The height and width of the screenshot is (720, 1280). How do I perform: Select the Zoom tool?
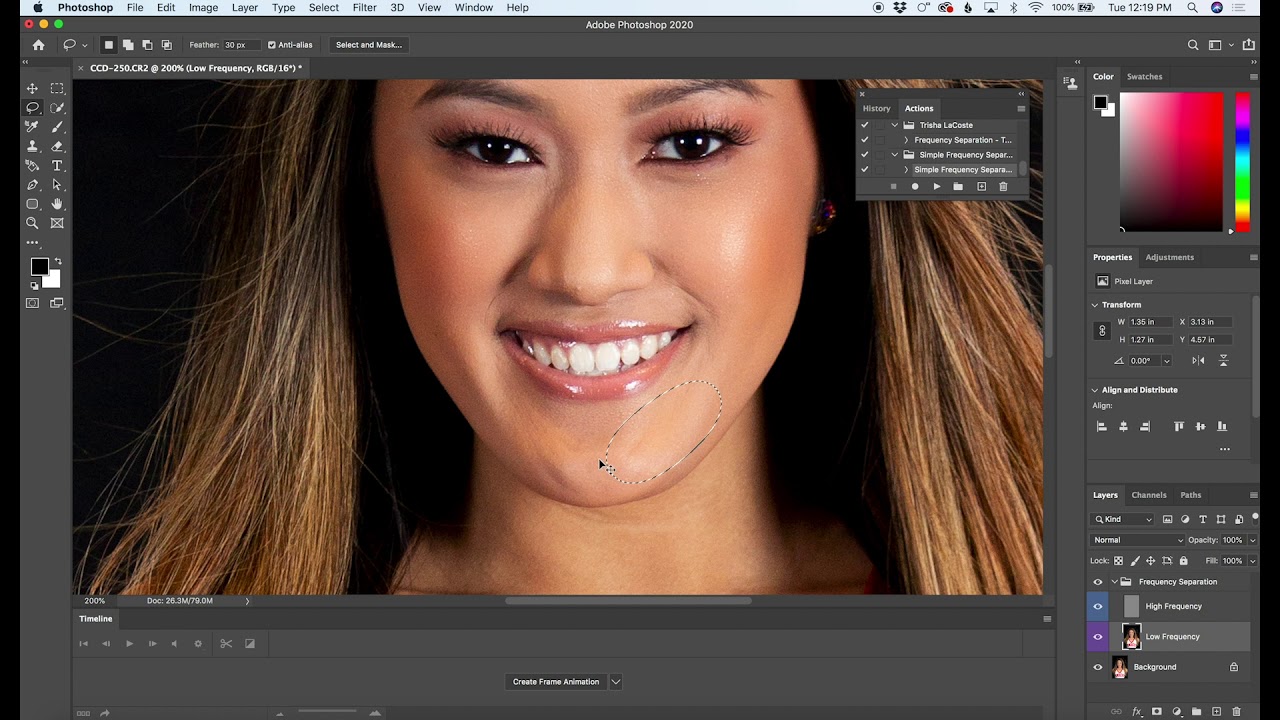(32, 223)
